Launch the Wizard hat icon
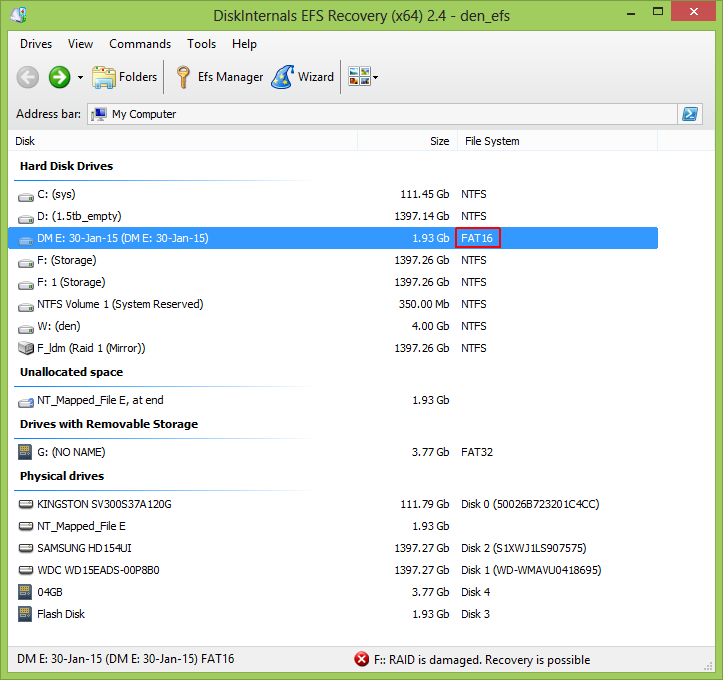The width and height of the screenshot is (723, 680). pyautogui.click(x=283, y=77)
